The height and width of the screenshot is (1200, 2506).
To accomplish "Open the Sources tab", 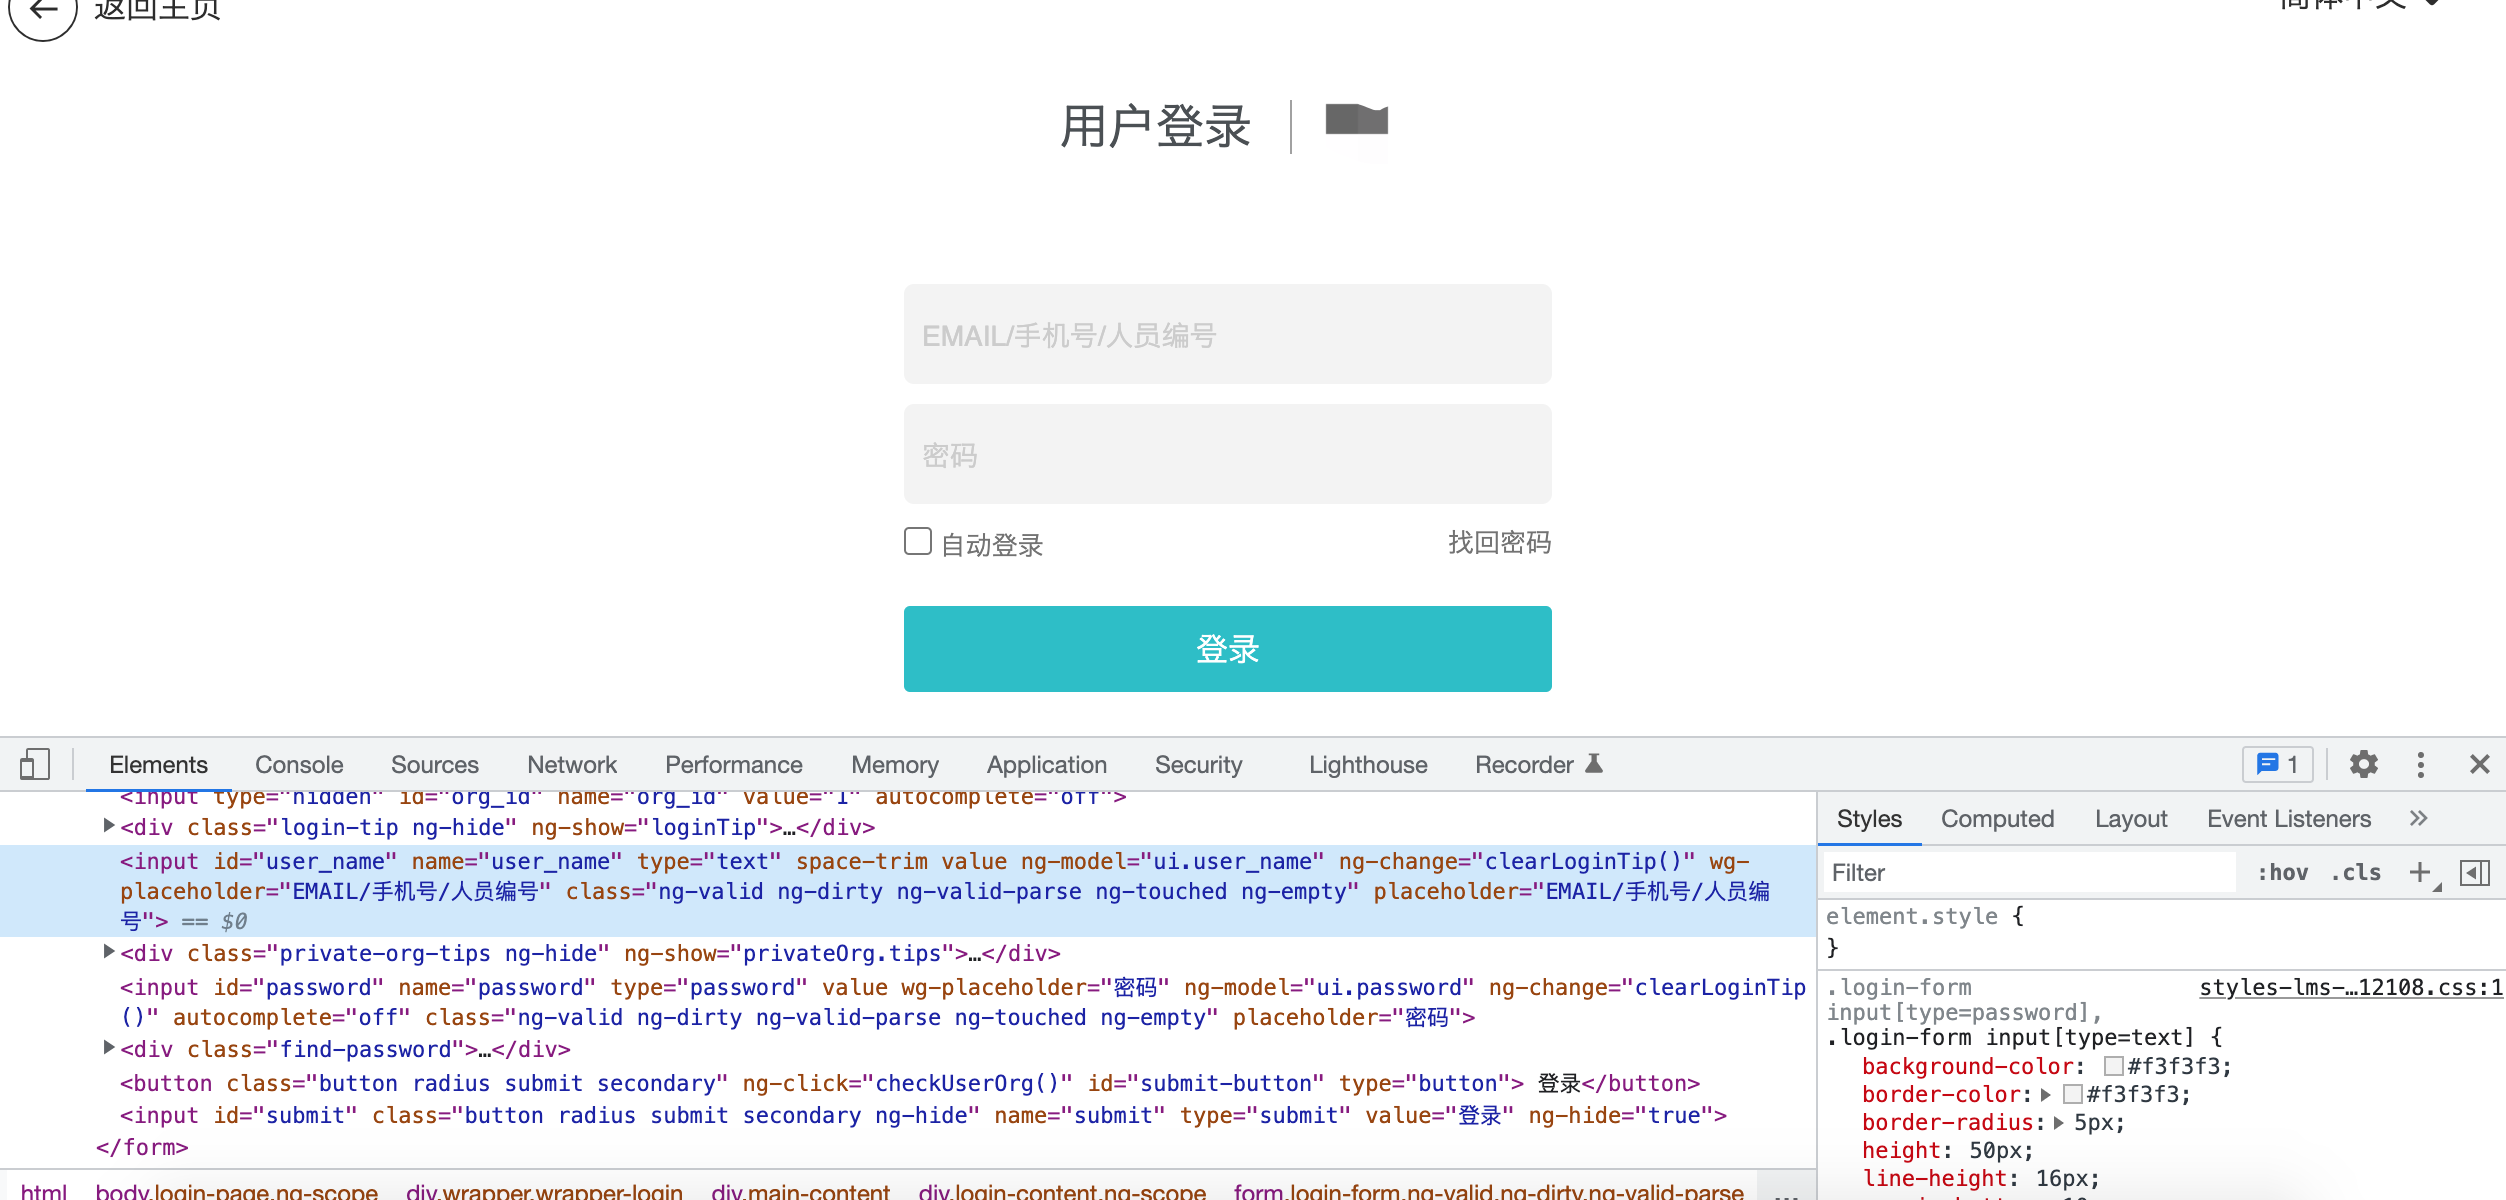I will point(434,765).
